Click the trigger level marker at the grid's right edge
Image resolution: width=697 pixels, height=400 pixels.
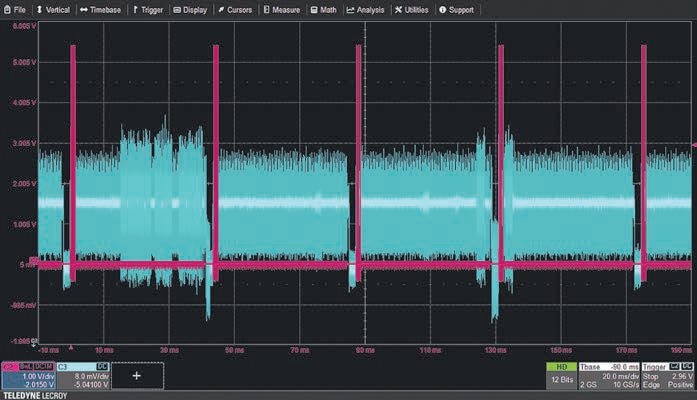click(x=694, y=145)
